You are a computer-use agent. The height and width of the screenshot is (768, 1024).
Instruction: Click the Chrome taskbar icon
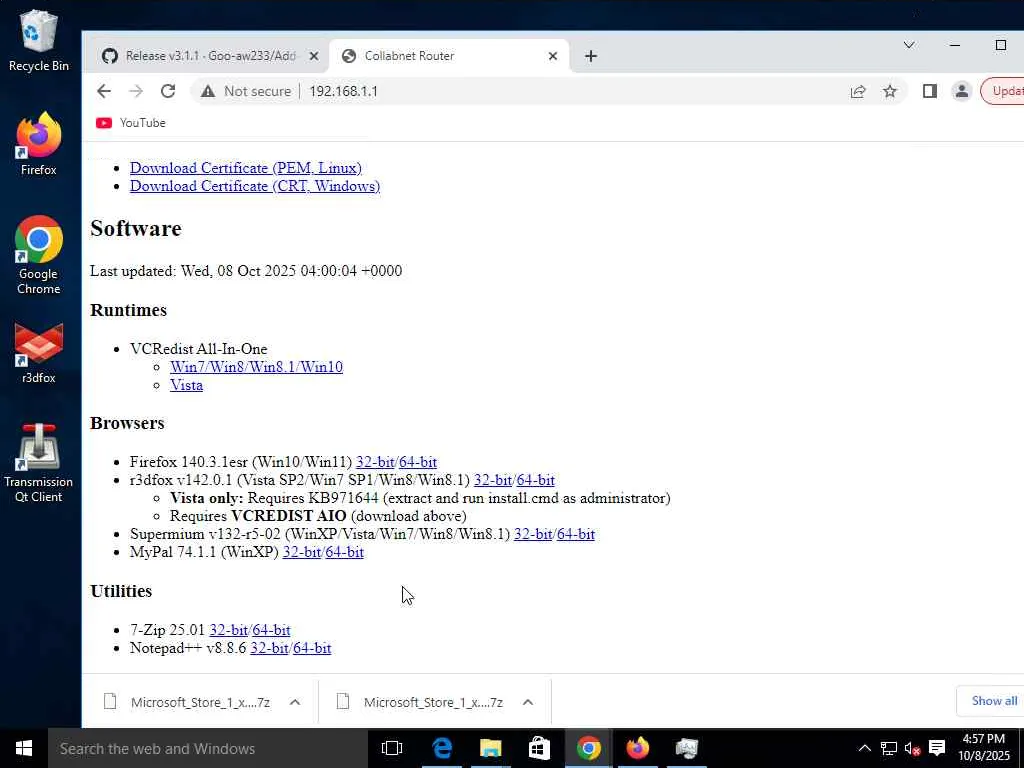[588, 748]
